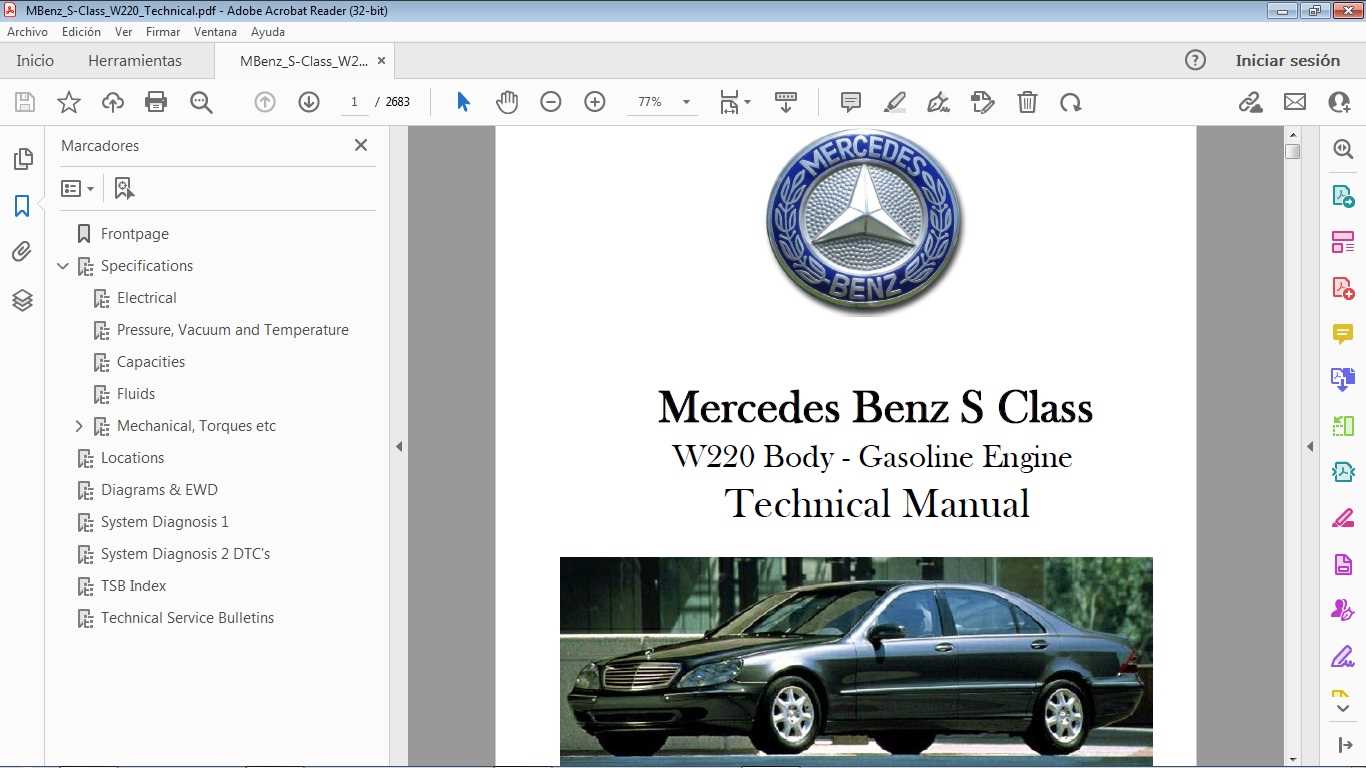This screenshot has height=768, width=1366.
Task: Print the document
Action: (x=156, y=102)
